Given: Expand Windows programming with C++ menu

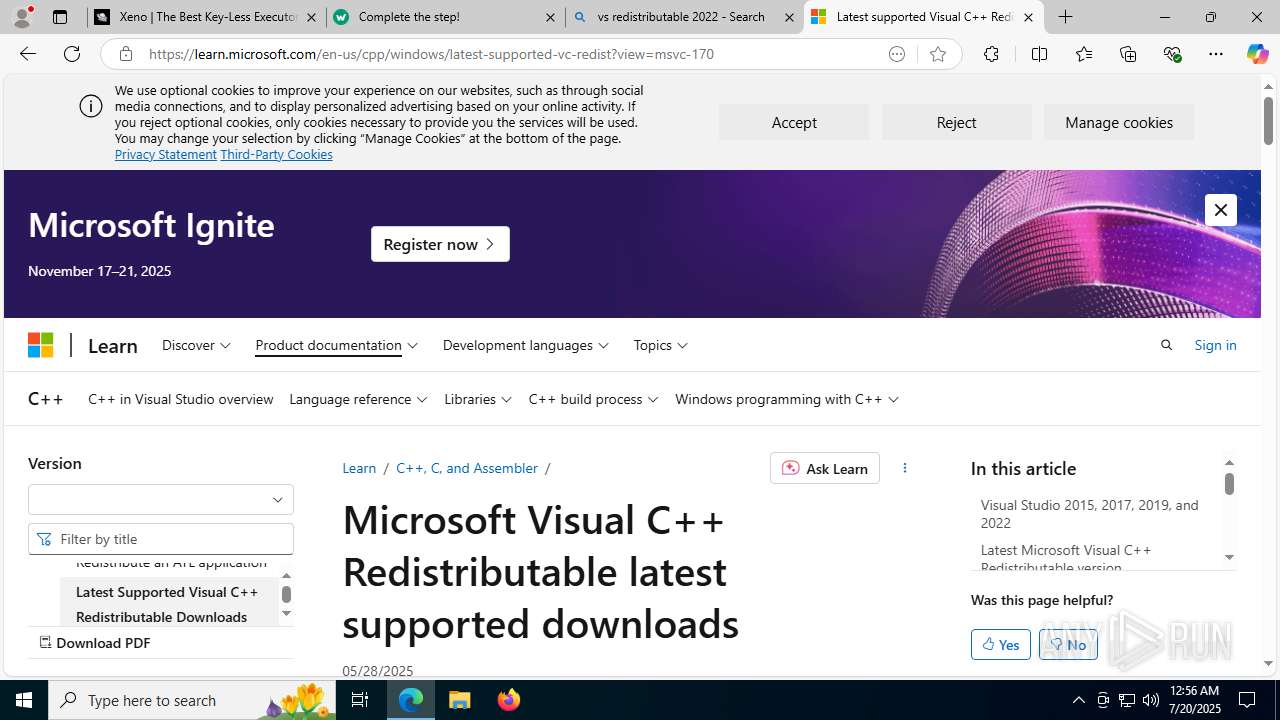Looking at the screenshot, I should pos(787,399).
